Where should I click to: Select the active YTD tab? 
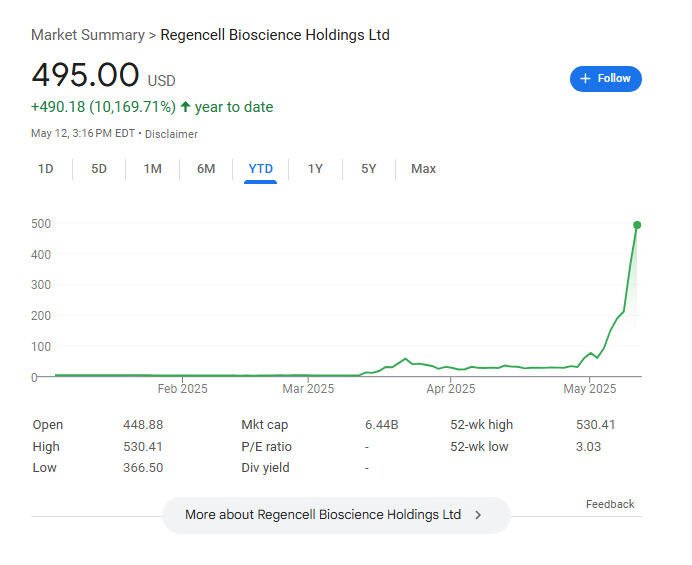click(x=260, y=169)
